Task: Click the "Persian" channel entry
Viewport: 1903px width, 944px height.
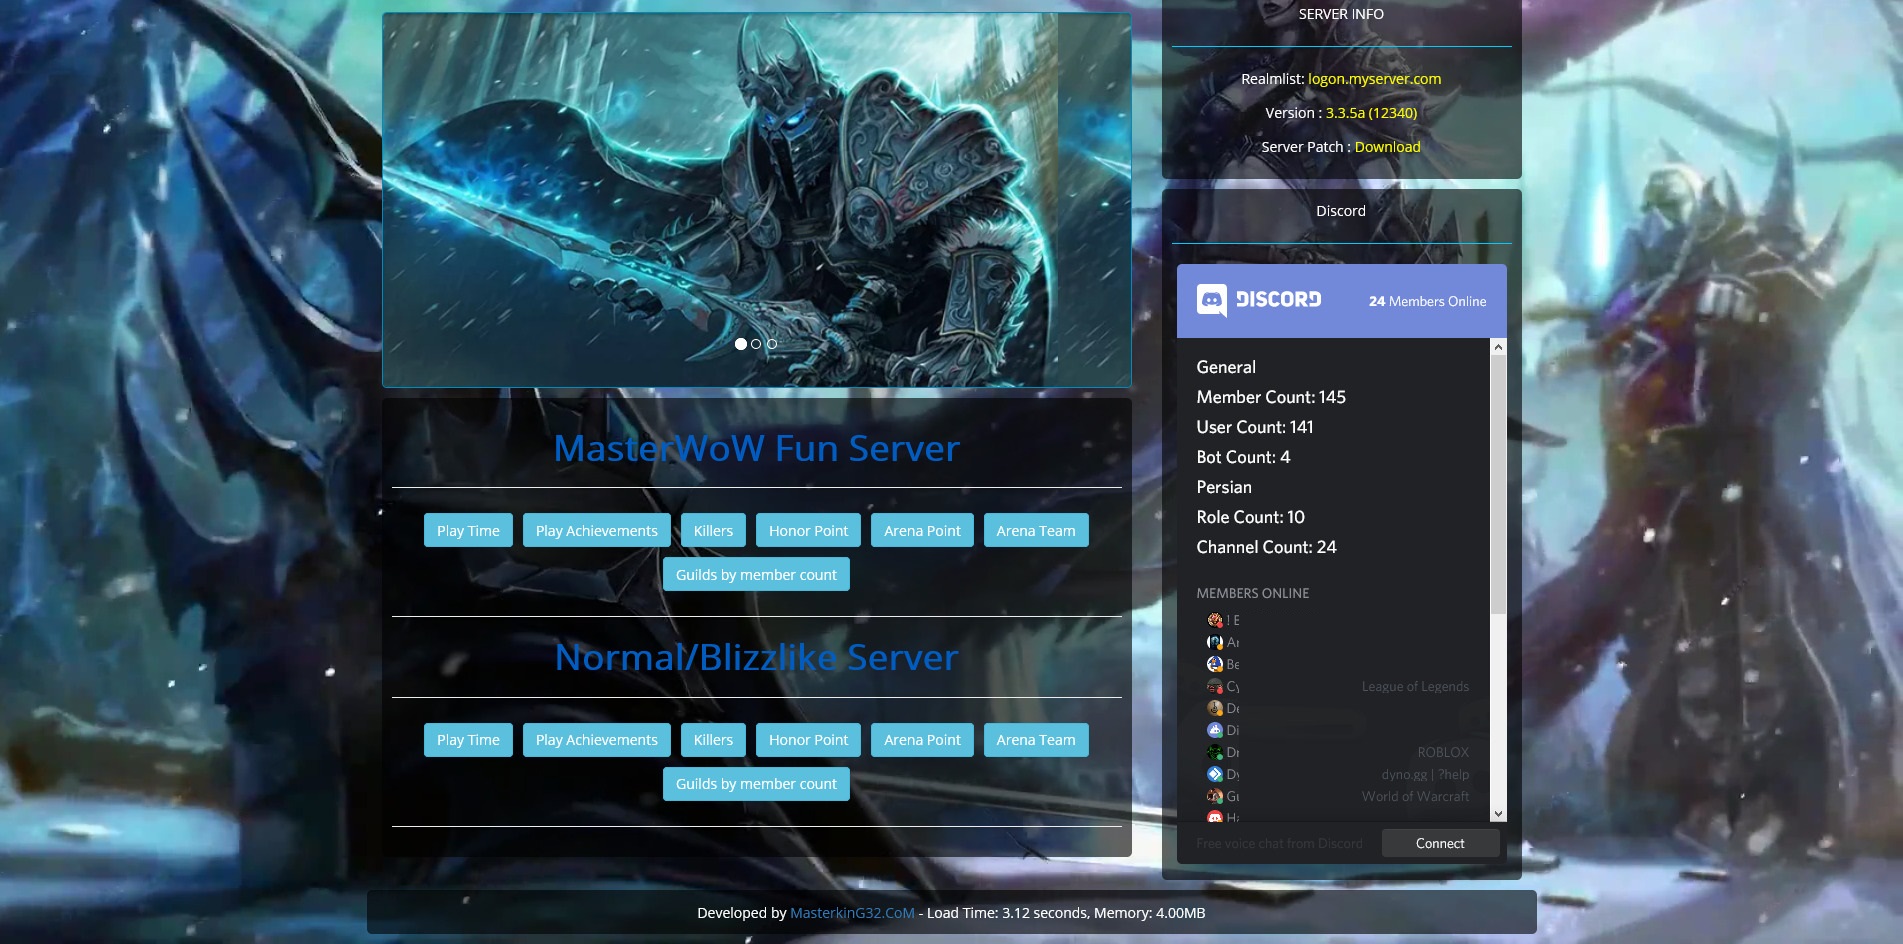Action: point(1224,487)
